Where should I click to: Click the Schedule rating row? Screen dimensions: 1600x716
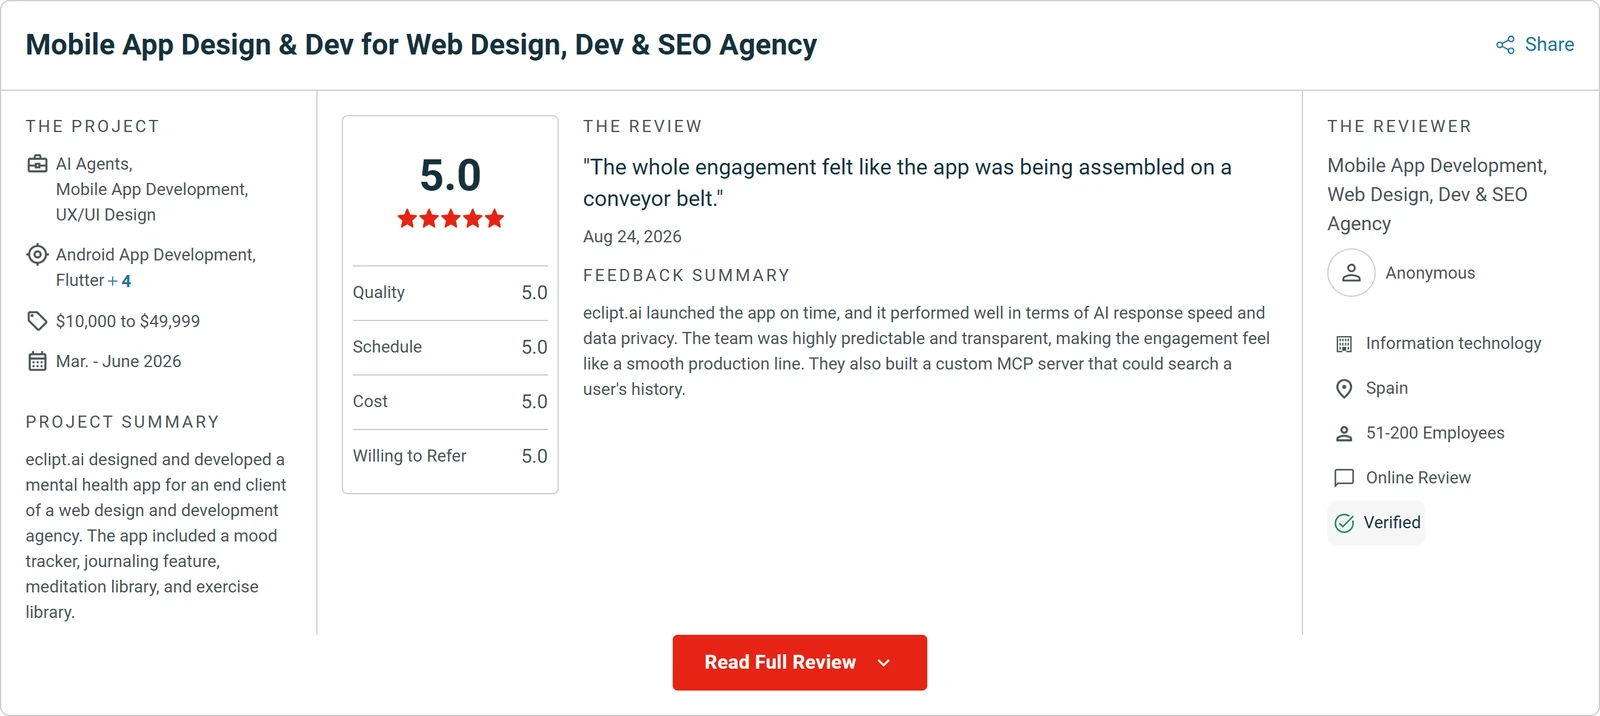[450, 347]
